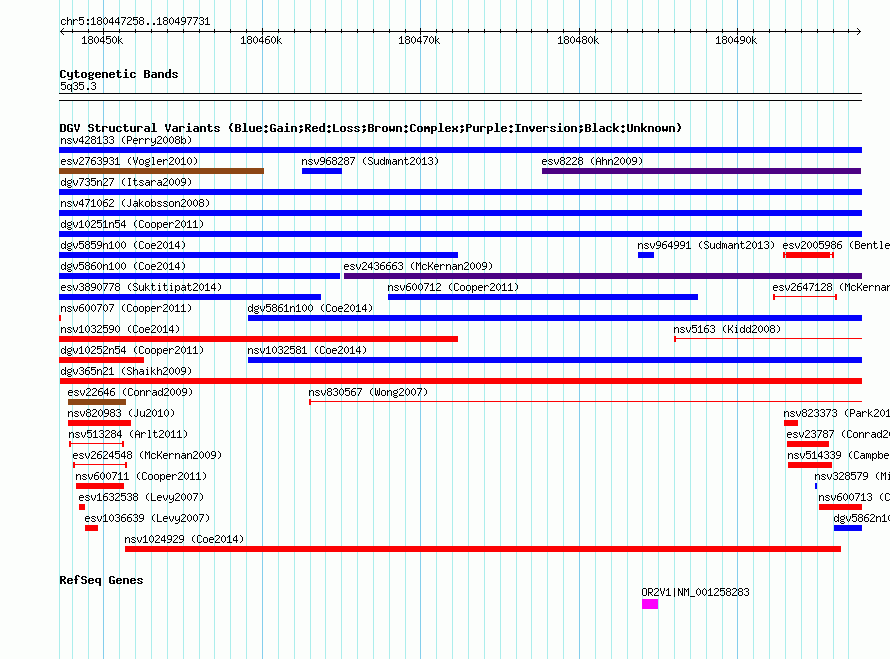Viewport: 890px width, 659px height.
Task: Click the 180450k ruler tick label
Action: 102,40
